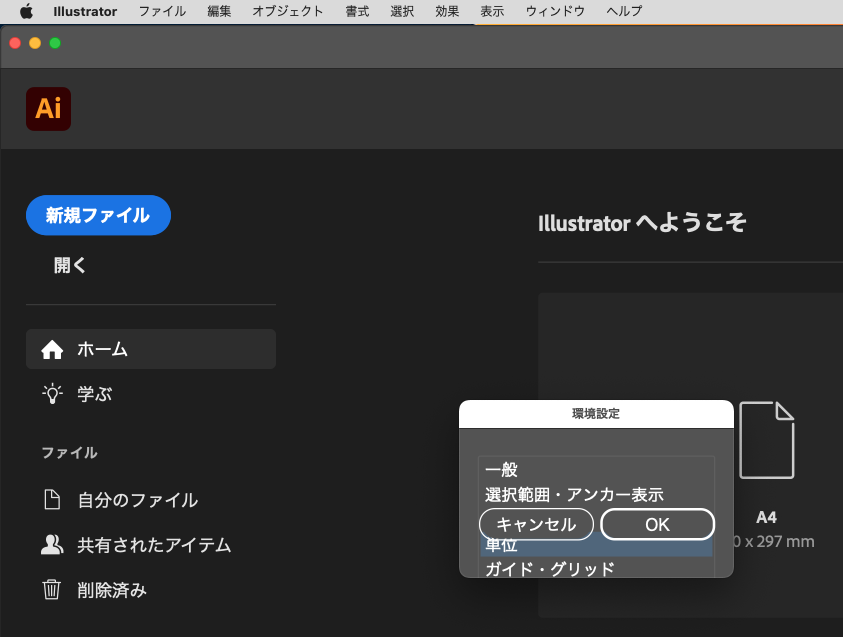This screenshot has height=637, width=843.
Task: Select 一般 in preferences list
Action: [x=596, y=469]
